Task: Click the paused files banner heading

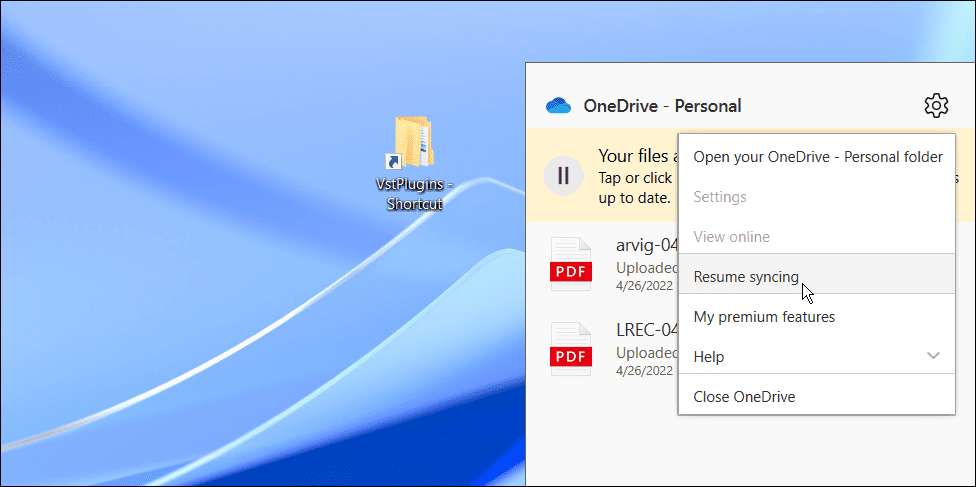Action: [639, 156]
